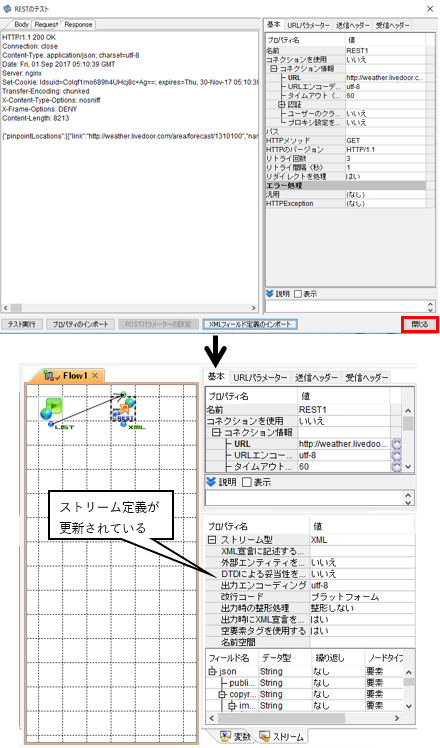Switch to the Response tab
This screenshot has width=440, height=748.
(x=78, y=24)
